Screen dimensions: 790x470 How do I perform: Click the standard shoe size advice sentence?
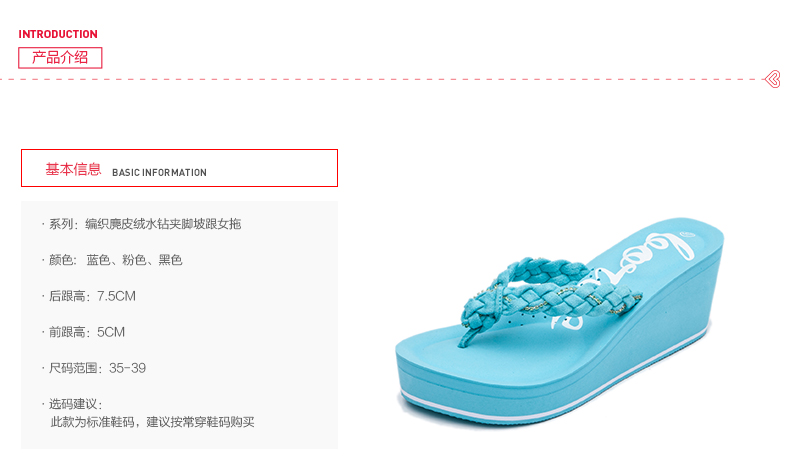tap(152, 422)
